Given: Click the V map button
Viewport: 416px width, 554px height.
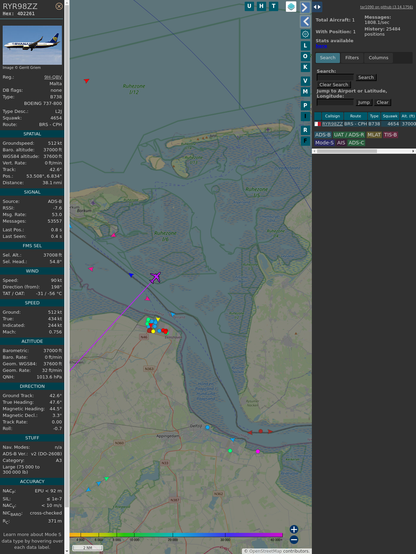Looking at the screenshot, I should click(x=305, y=81).
